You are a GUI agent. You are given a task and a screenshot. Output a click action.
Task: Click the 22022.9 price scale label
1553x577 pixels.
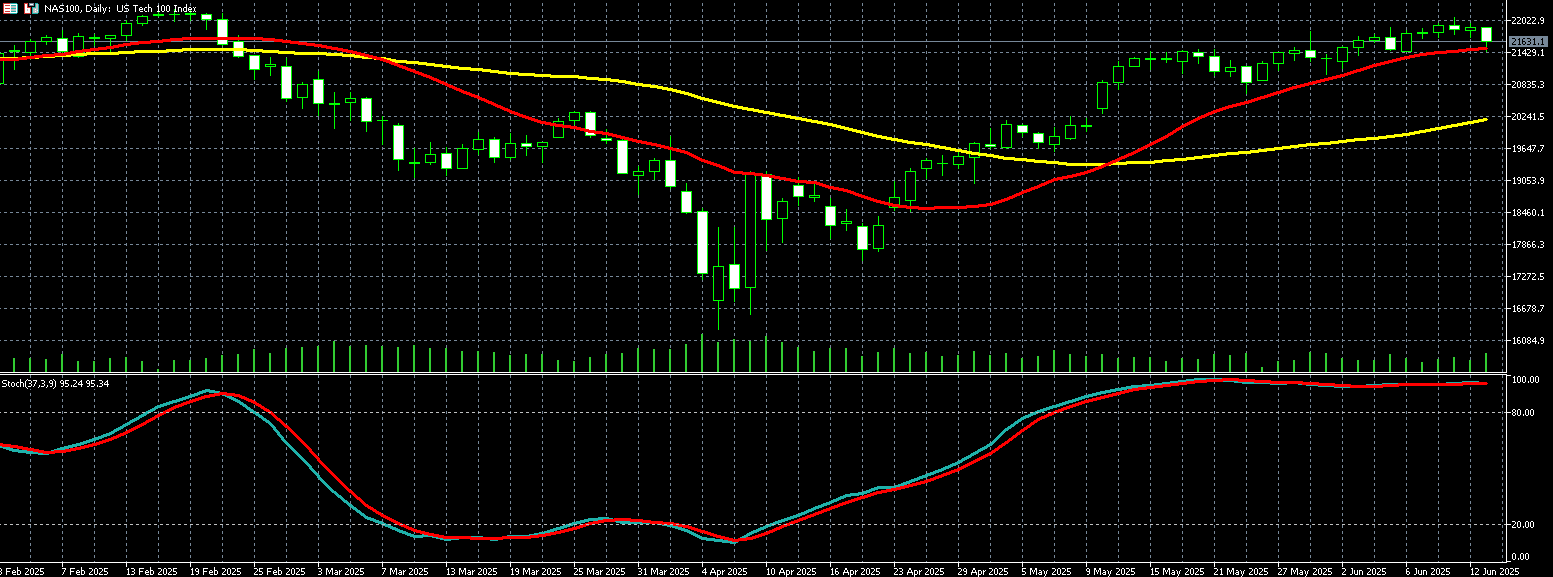click(x=1529, y=21)
